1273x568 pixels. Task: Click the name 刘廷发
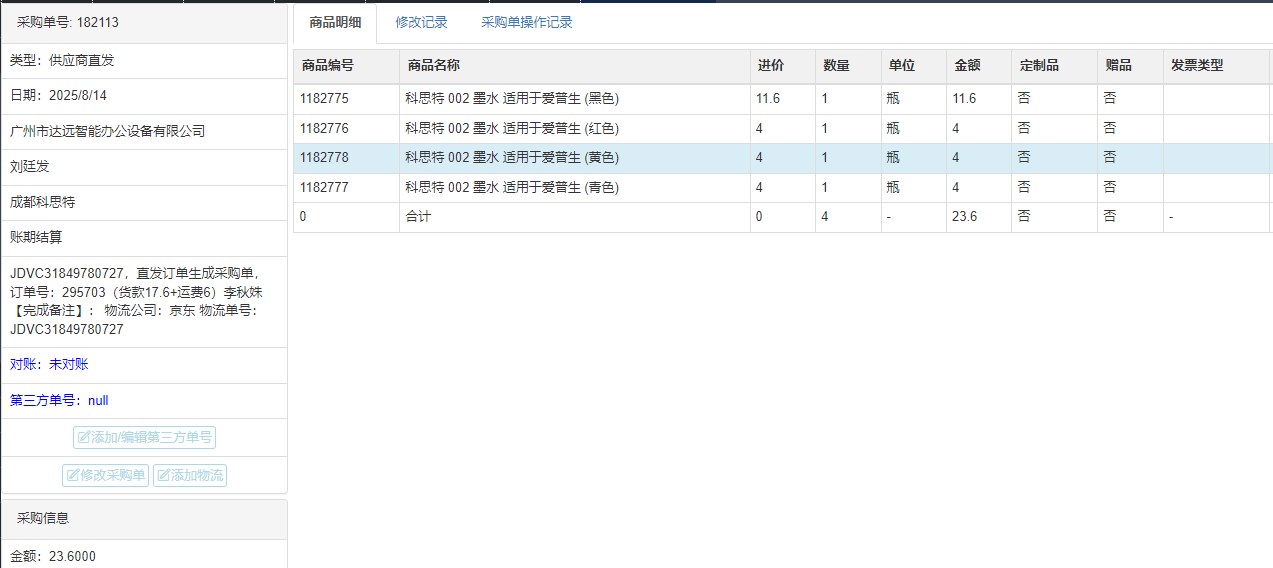tap(30, 167)
